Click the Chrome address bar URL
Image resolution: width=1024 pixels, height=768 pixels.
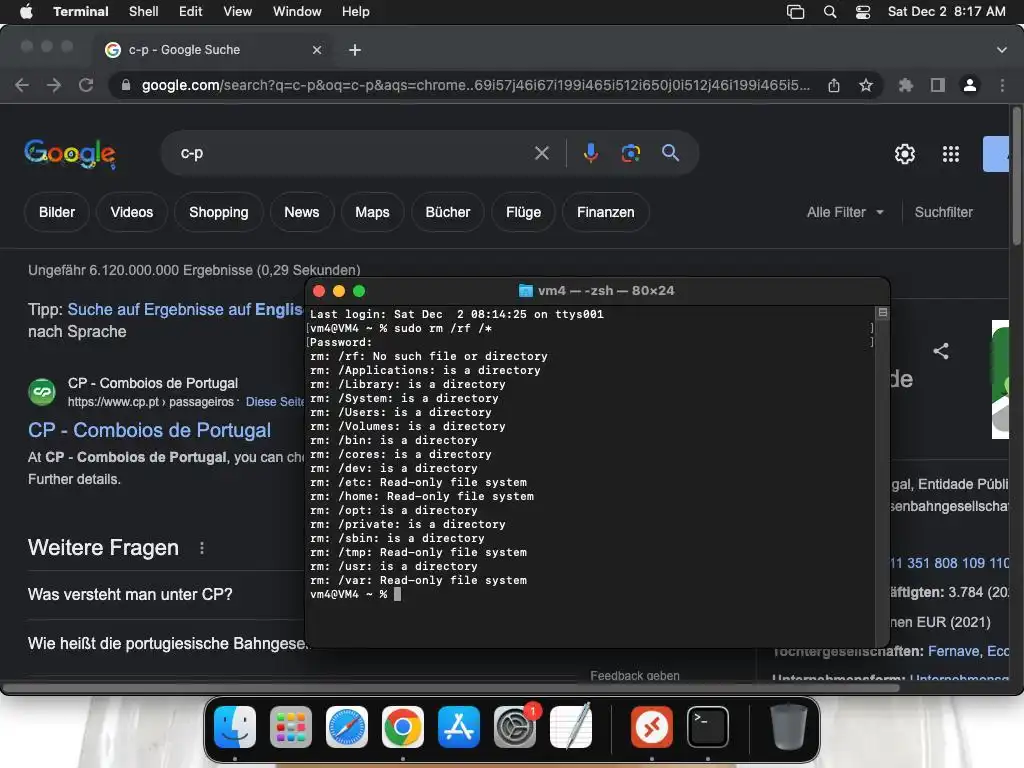point(475,85)
